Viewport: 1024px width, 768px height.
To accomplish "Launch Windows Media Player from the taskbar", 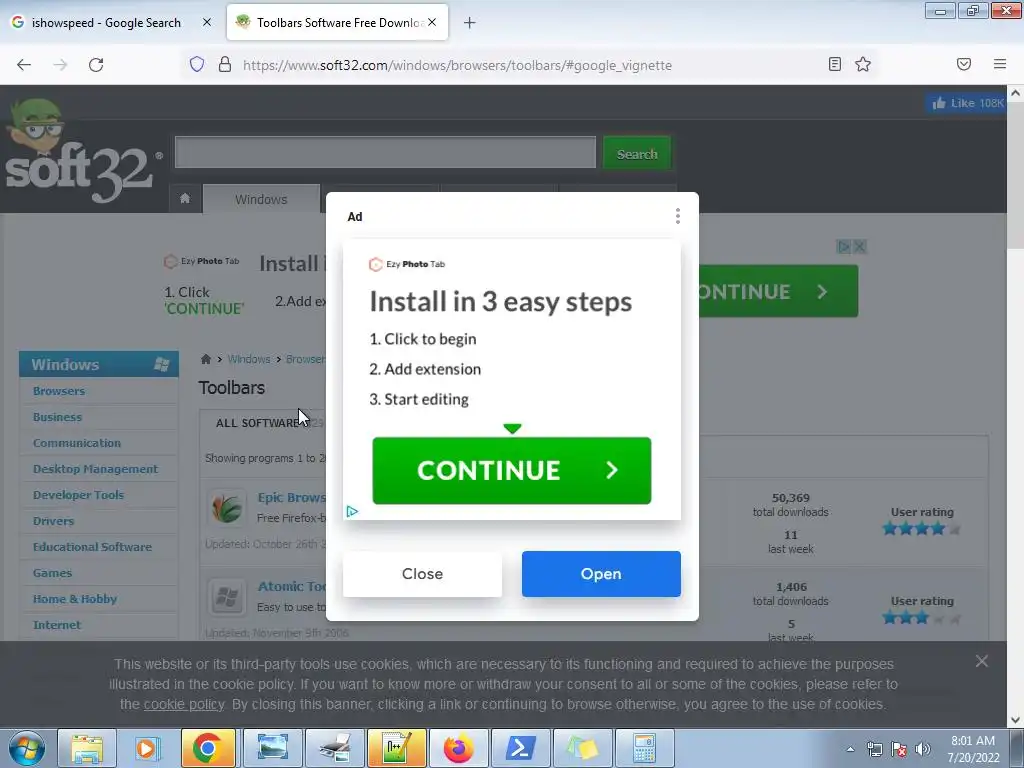I will [x=148, y=748].
